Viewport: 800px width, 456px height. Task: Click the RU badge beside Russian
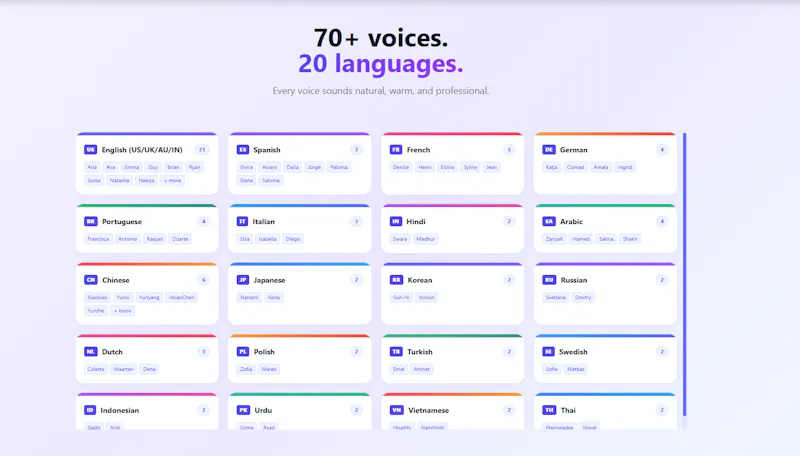tap(549, 280)
